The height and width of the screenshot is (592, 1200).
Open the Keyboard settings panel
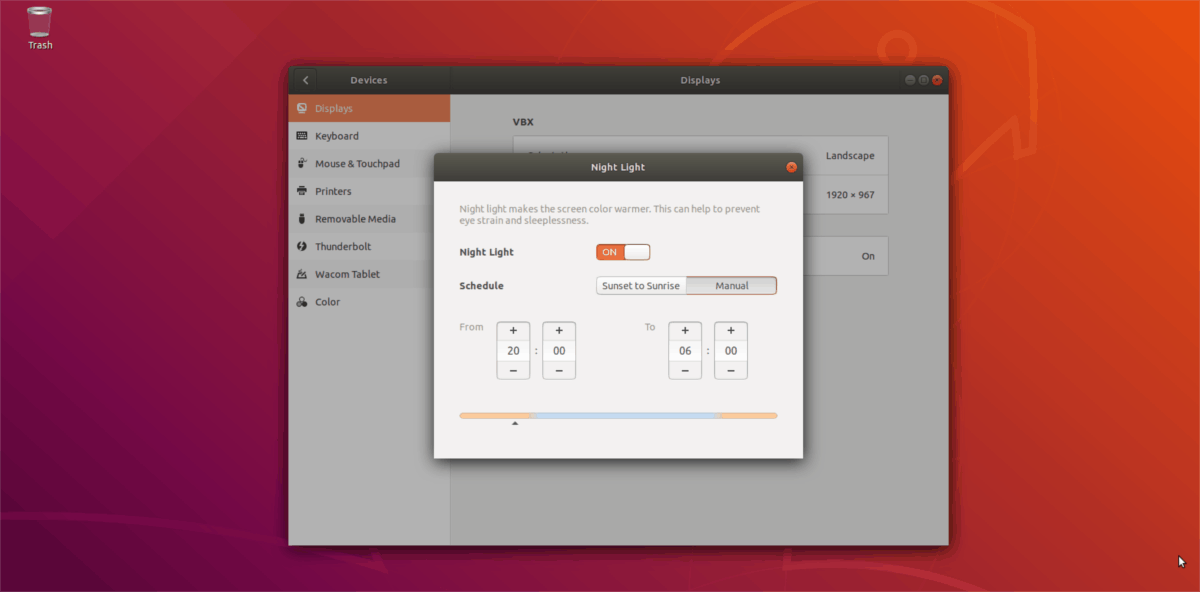click(369, 136)
